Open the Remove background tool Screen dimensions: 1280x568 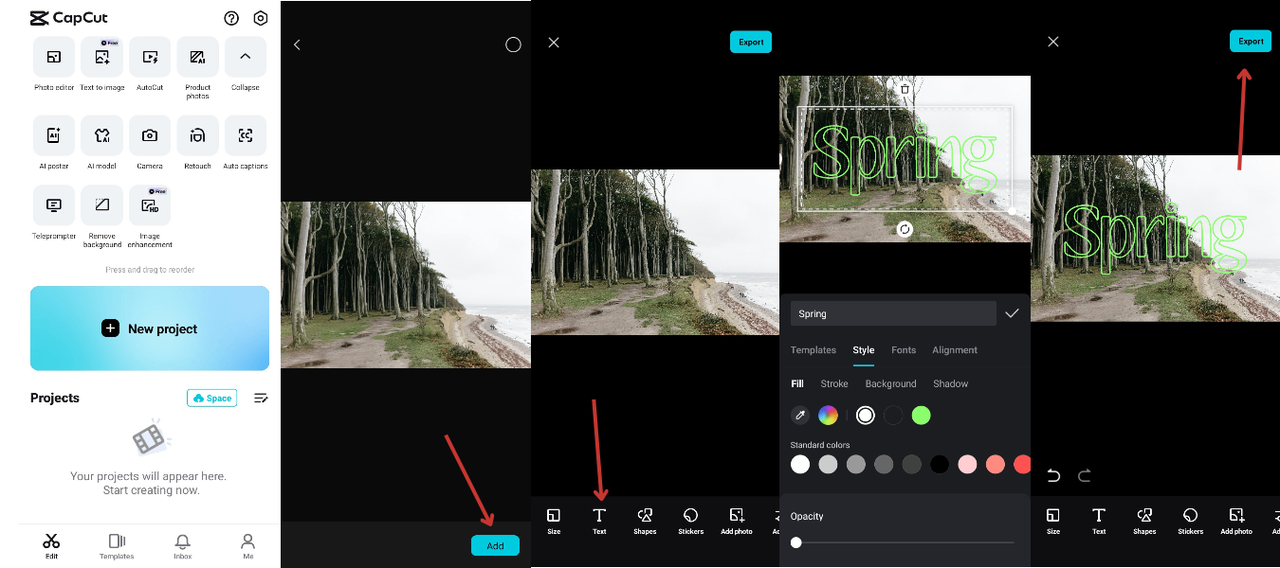pyautogui.click(x=102, y=205)
